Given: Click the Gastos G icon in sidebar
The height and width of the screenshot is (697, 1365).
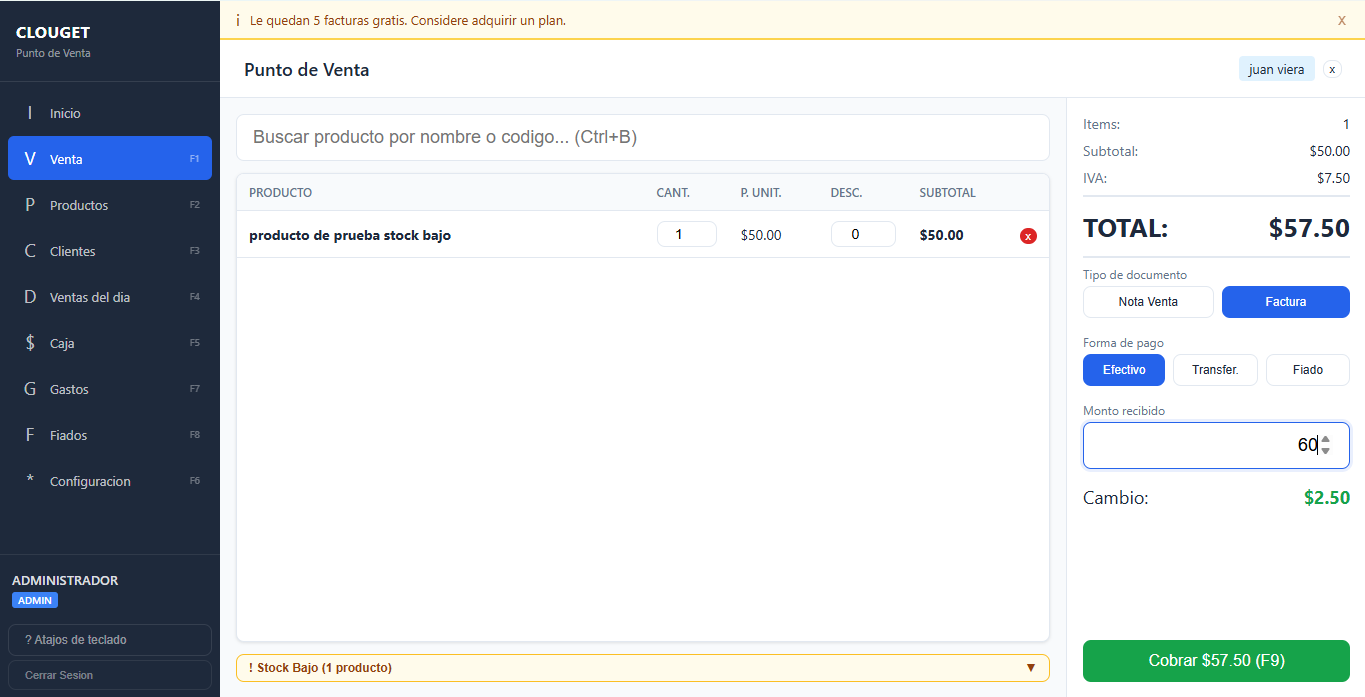Looking at the screenshot, I should [x=30, y=389].
